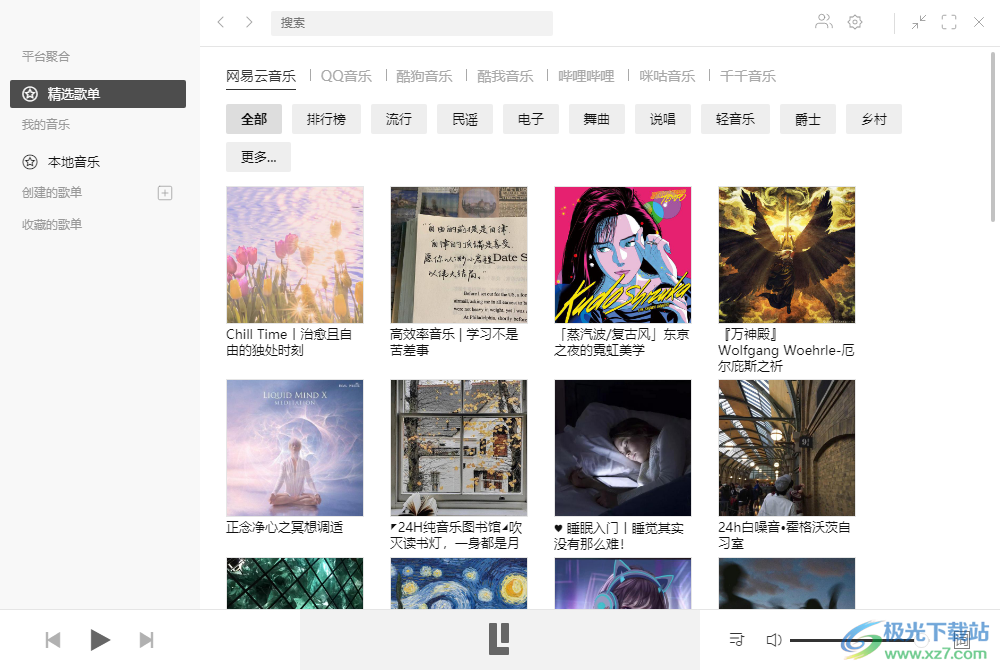
Task: Click the star icon beside 本地音乐
Action: pyautogui.click(x=30, y=162)
